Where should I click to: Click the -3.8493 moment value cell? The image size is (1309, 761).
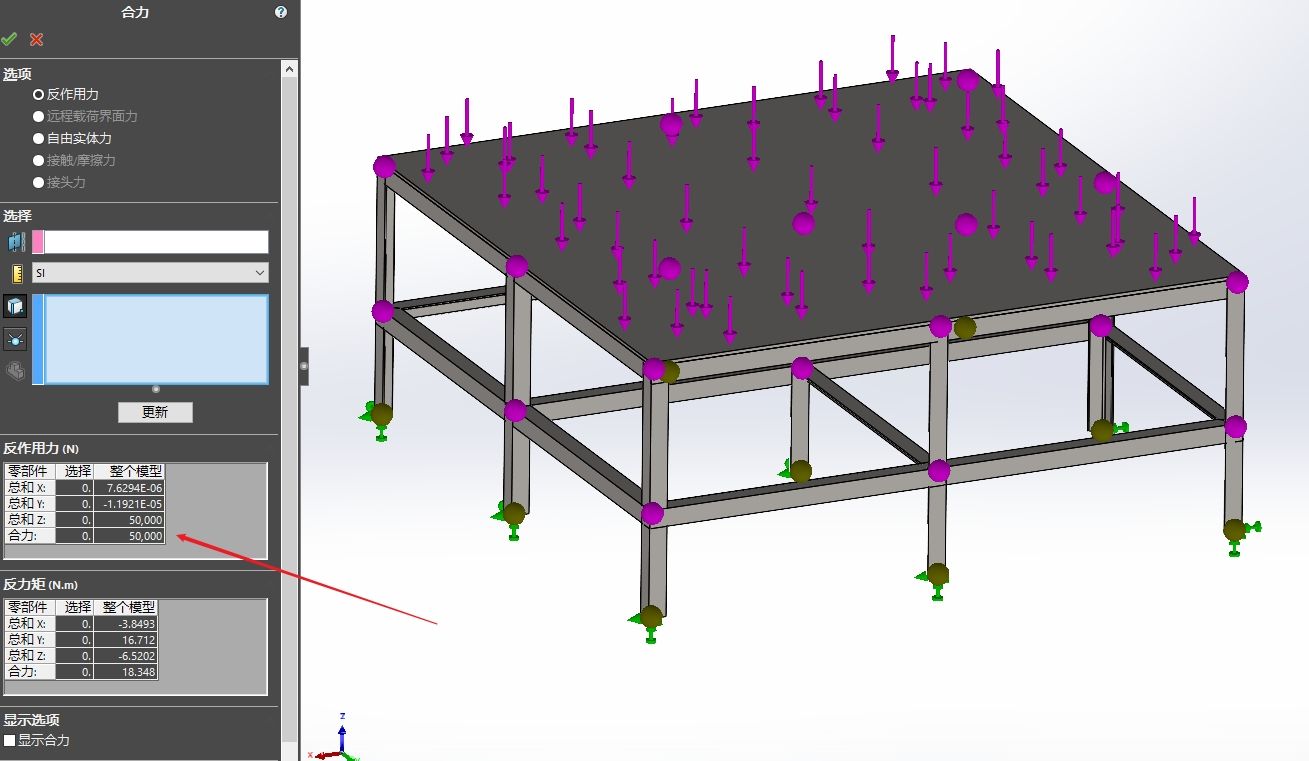[126, 623]
